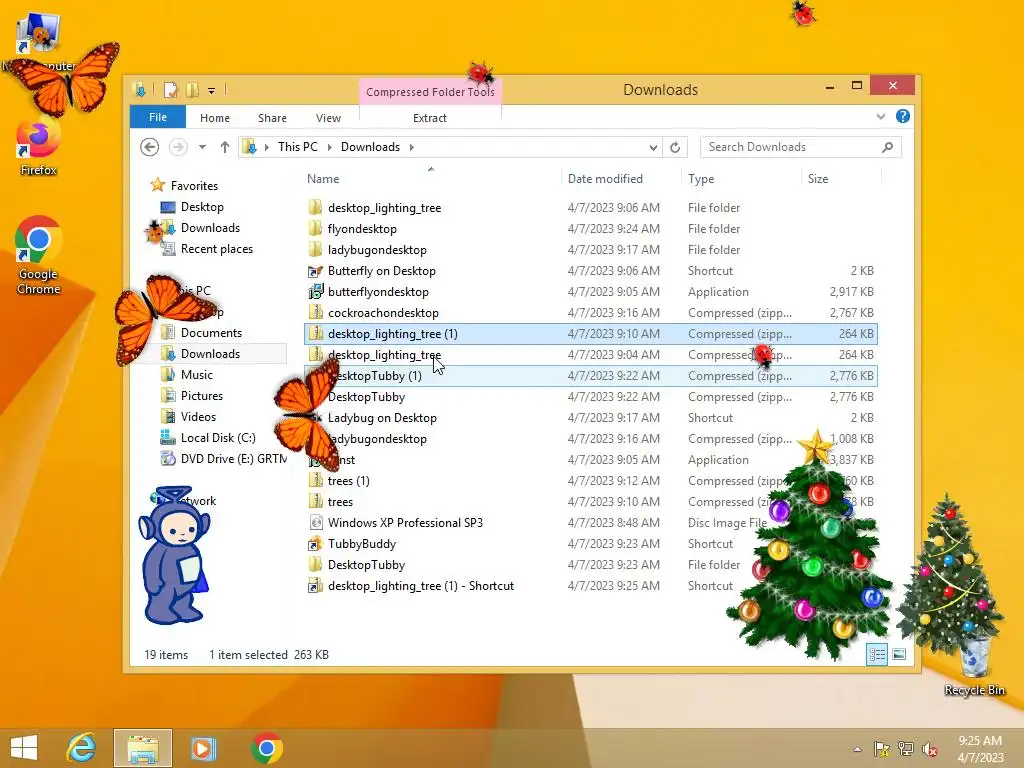Open the taskbar clock showing 9:25 AM

[x=980, y=749]
